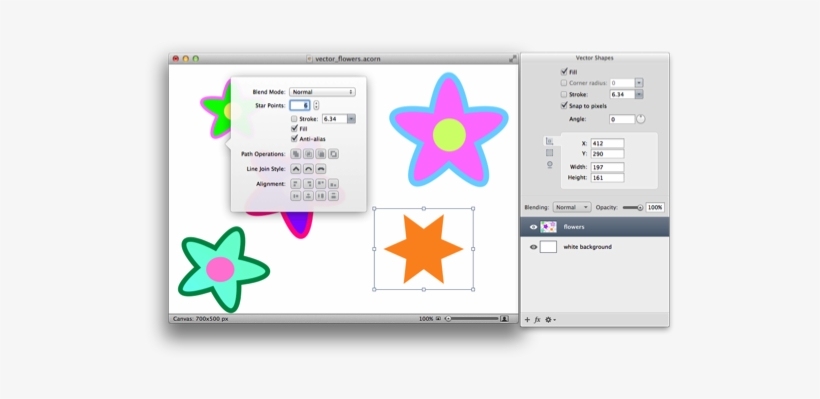Click the third Path Operations icon
The image size is (820, 399).
tap(321, 154)
